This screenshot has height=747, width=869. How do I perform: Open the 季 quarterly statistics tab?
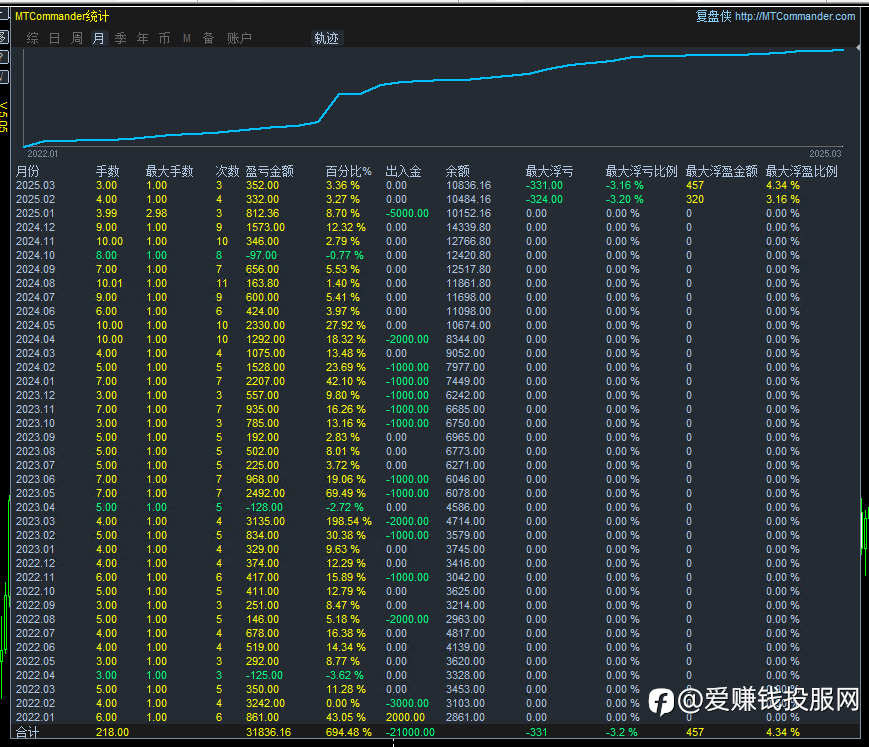point(120,38)
